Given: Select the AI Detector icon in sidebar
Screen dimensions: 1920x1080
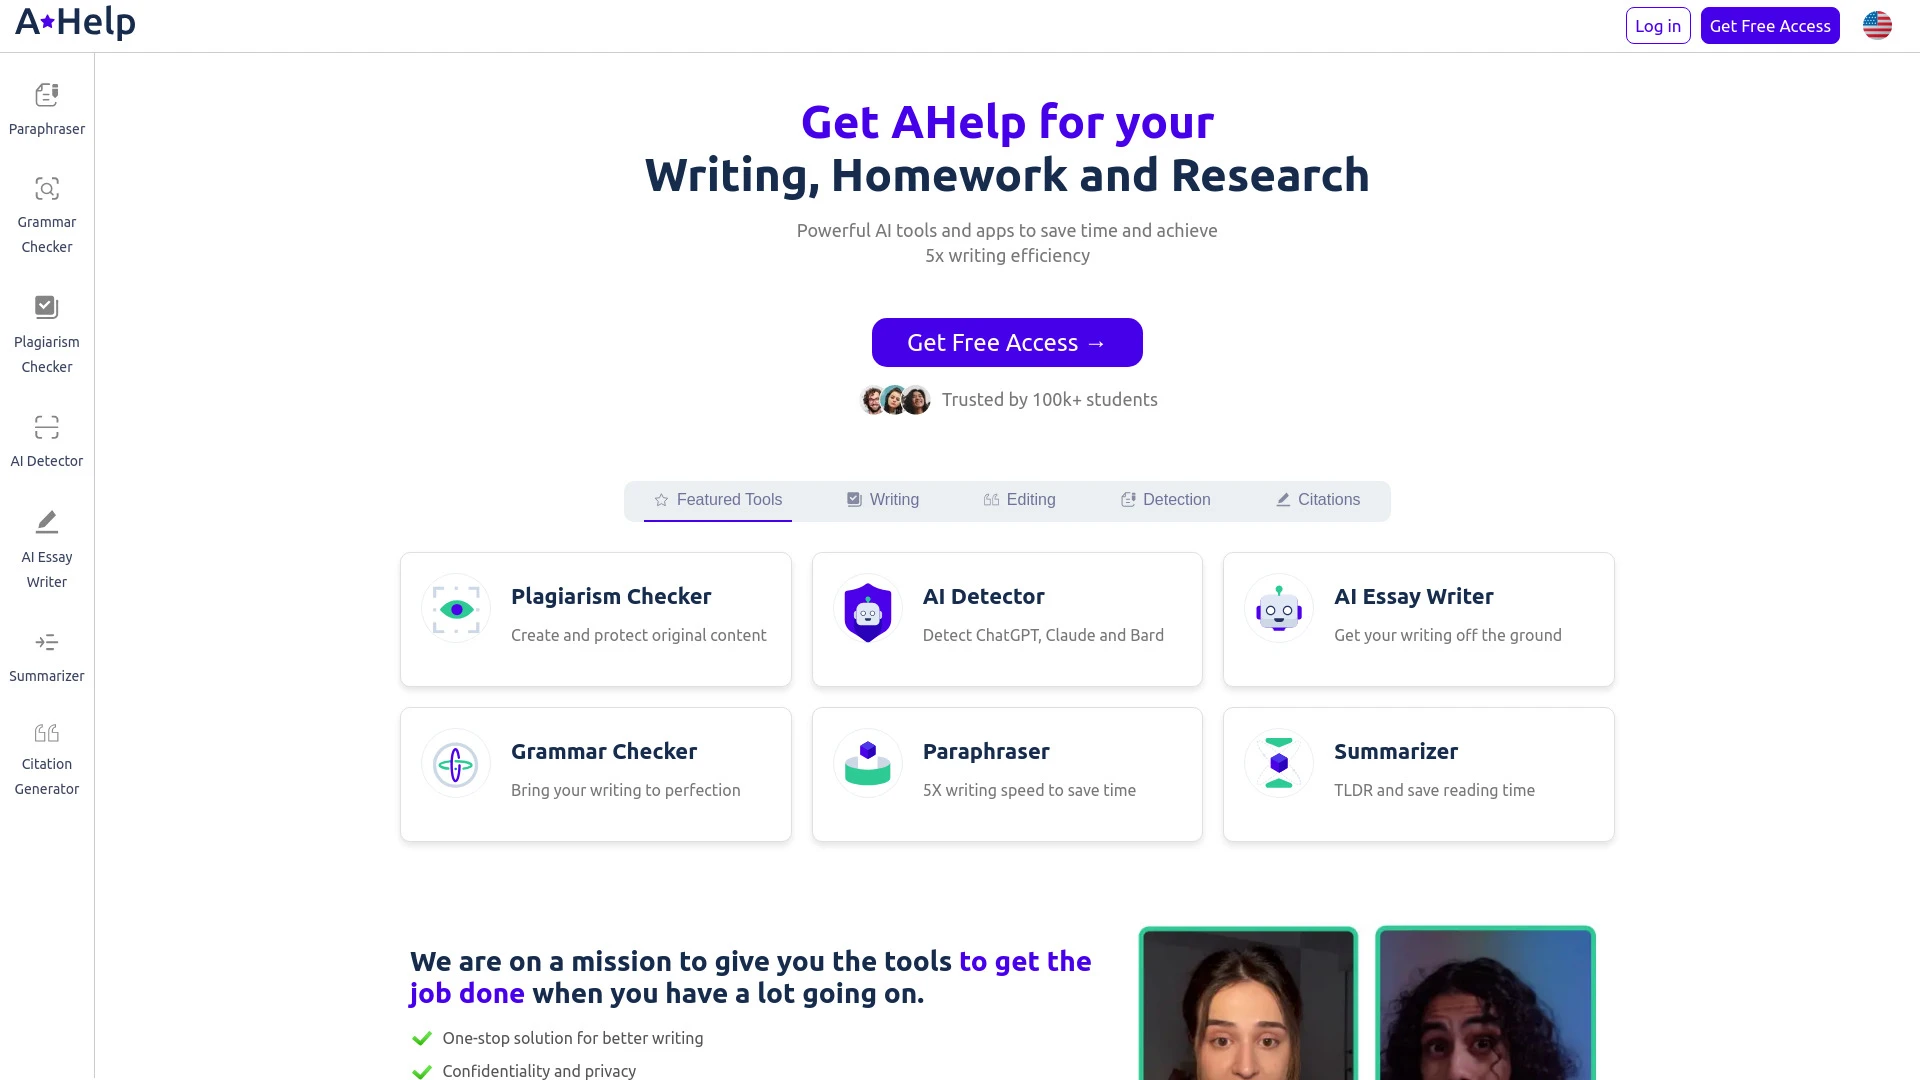Looking at the screenshot, I should coord(46,426).
